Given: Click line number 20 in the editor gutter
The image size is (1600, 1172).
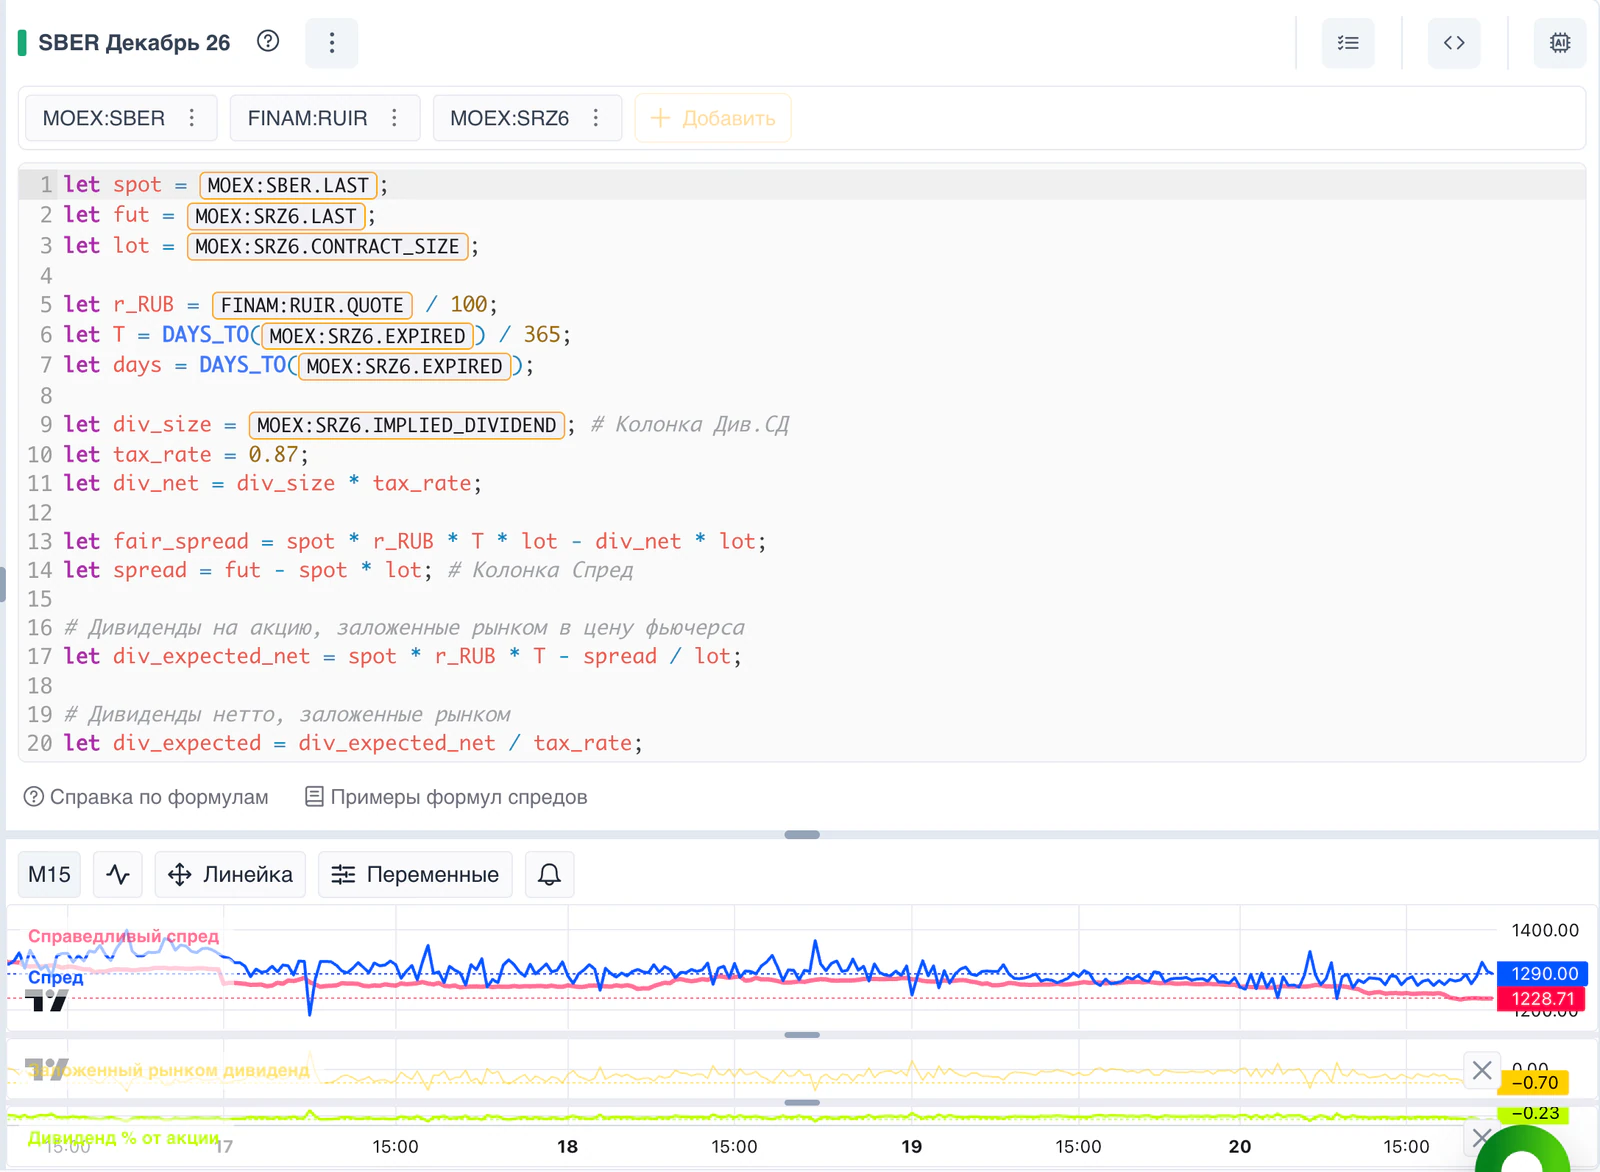Looking at the screenshot, I should click(40, 743).
